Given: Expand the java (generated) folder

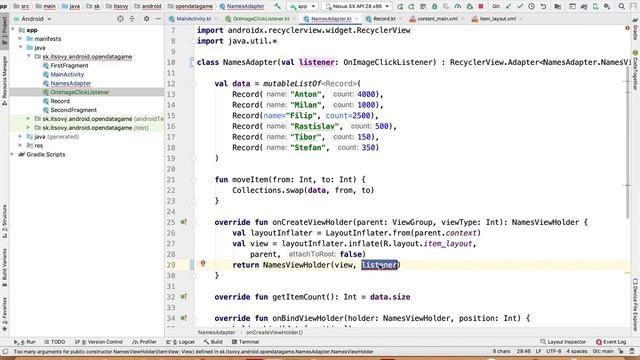Looking at the screenshot, I should [x=20, y=136].
